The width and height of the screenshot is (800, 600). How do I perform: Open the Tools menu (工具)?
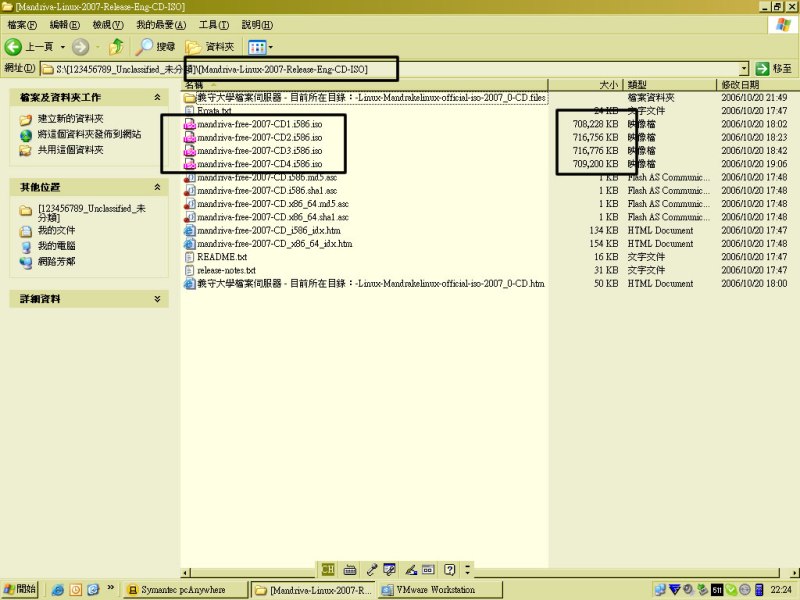click(x=214, y=24)
